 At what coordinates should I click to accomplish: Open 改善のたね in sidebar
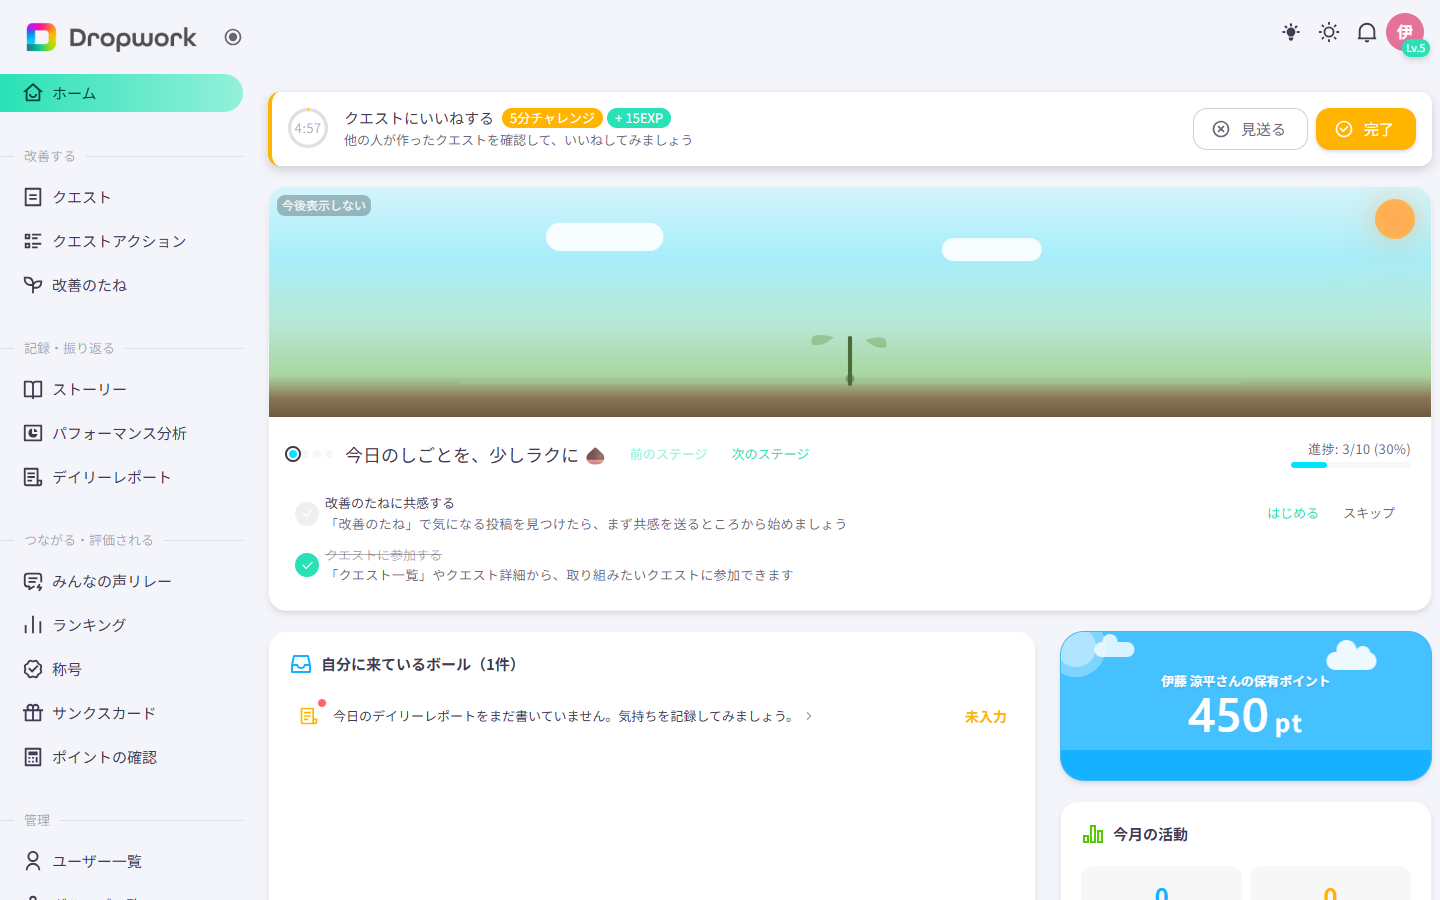[x=121, y=285]
